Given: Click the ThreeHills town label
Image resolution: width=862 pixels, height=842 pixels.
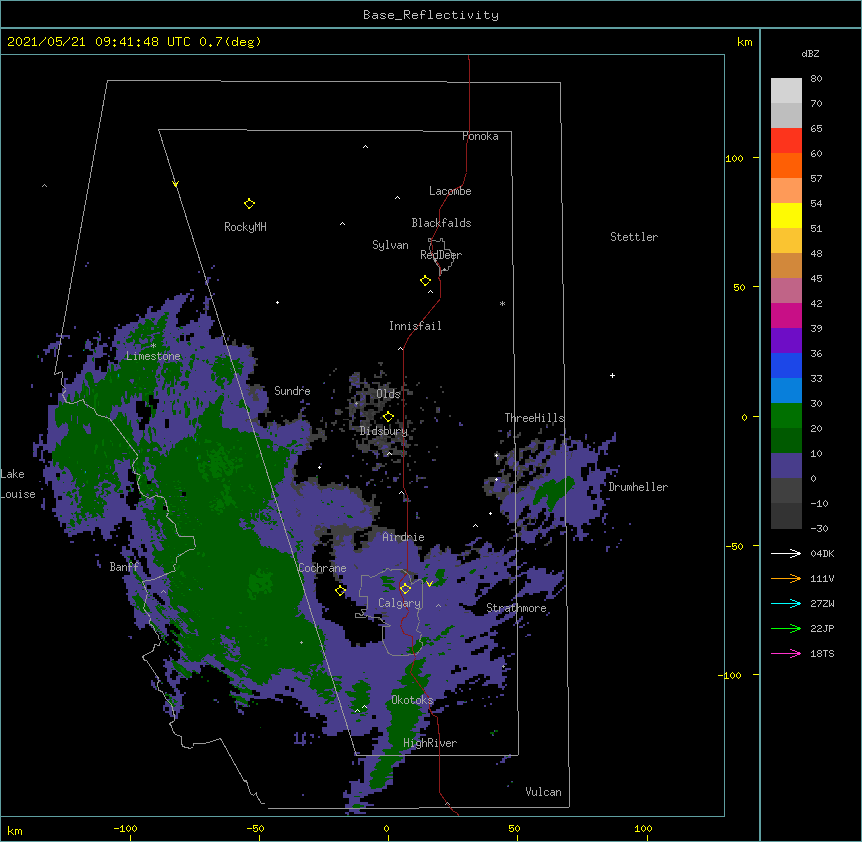Looking at the screenshot, I should click(534, 418).
